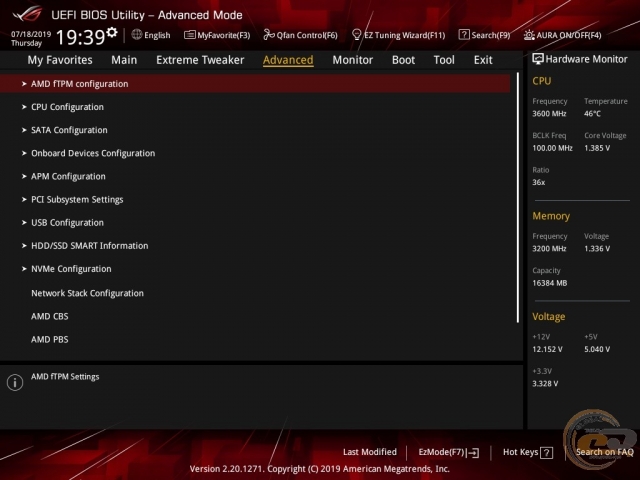Click the EZ Tuning Wizard bulb icon
The image size is (640, 480).
coord(356,35)
